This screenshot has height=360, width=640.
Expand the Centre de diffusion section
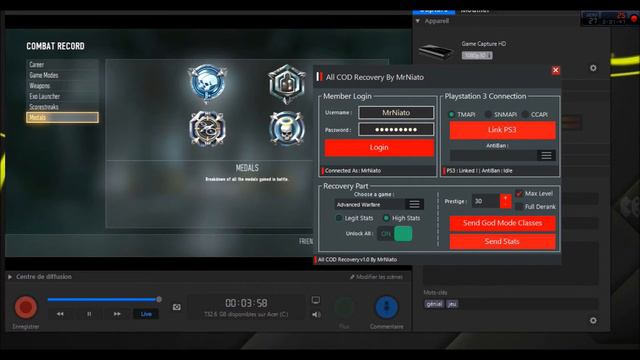click(x=10, y=277)
